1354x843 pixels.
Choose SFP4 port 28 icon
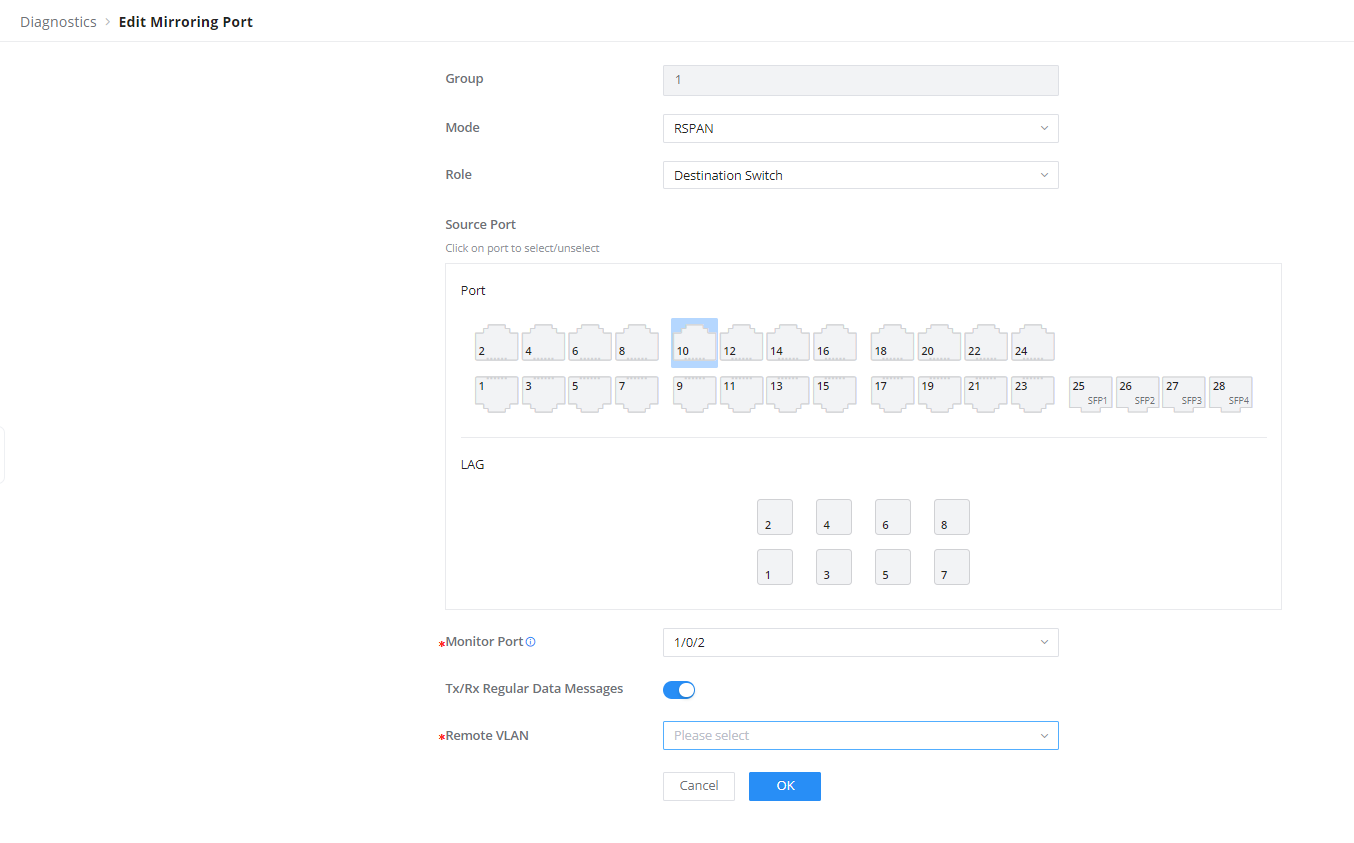(x=1231, y=393)
